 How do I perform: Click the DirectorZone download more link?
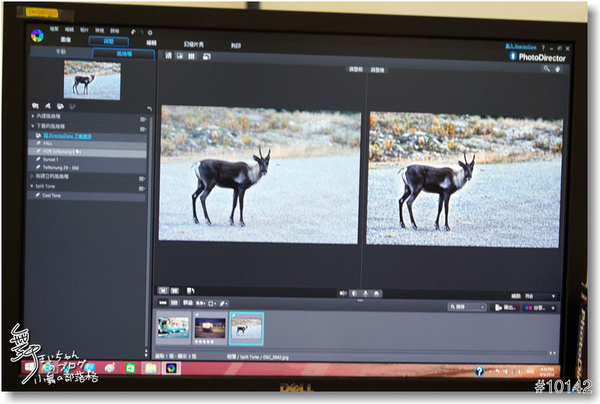pyautogui.click(x=67, y=135)
